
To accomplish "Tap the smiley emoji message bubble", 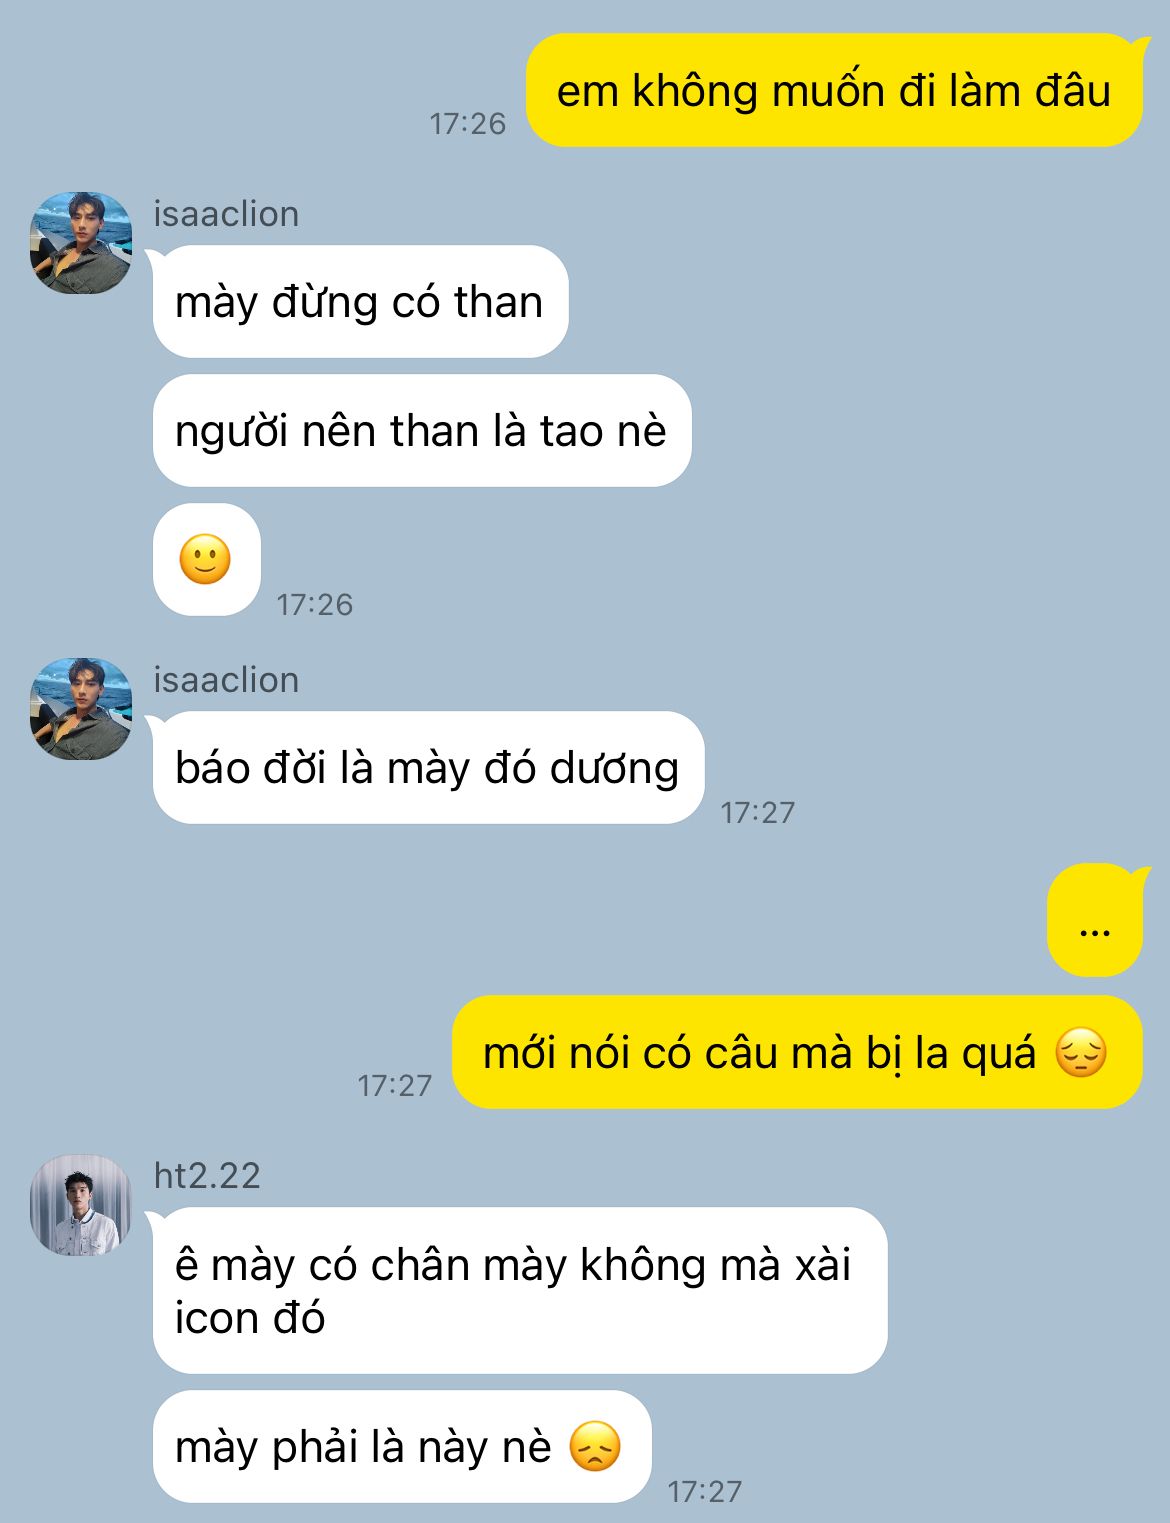I will tap(206, 559).
